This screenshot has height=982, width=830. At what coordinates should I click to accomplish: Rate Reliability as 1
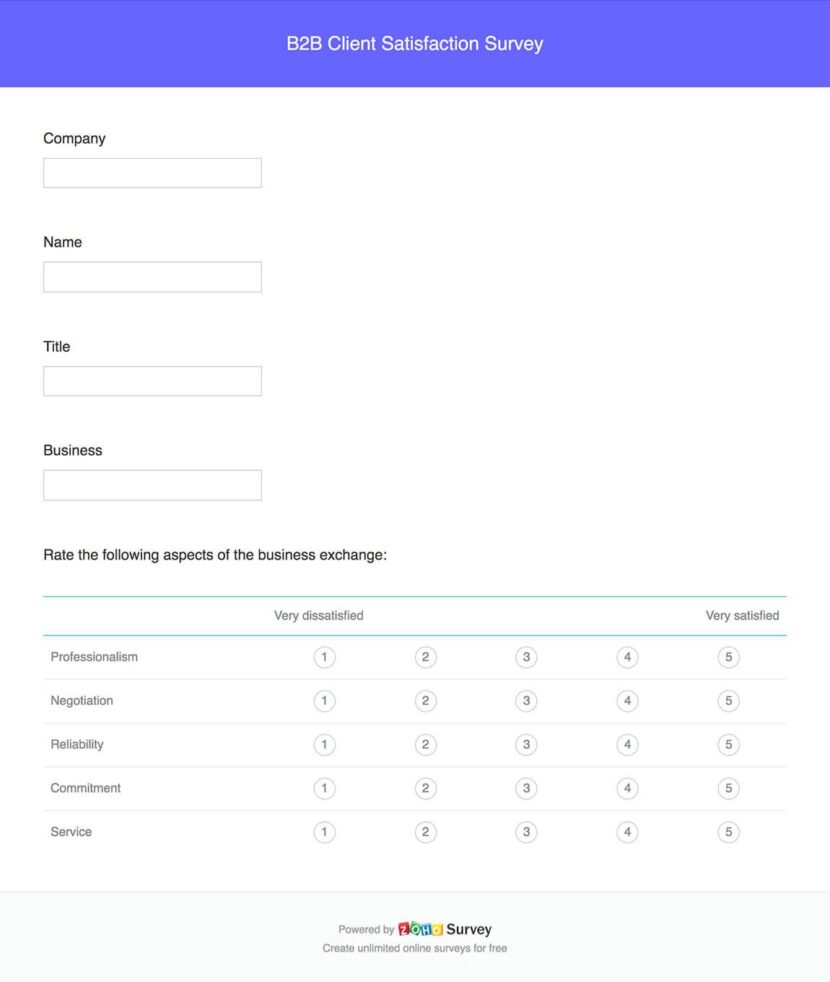pyautogui.click(x=324, y=744)
